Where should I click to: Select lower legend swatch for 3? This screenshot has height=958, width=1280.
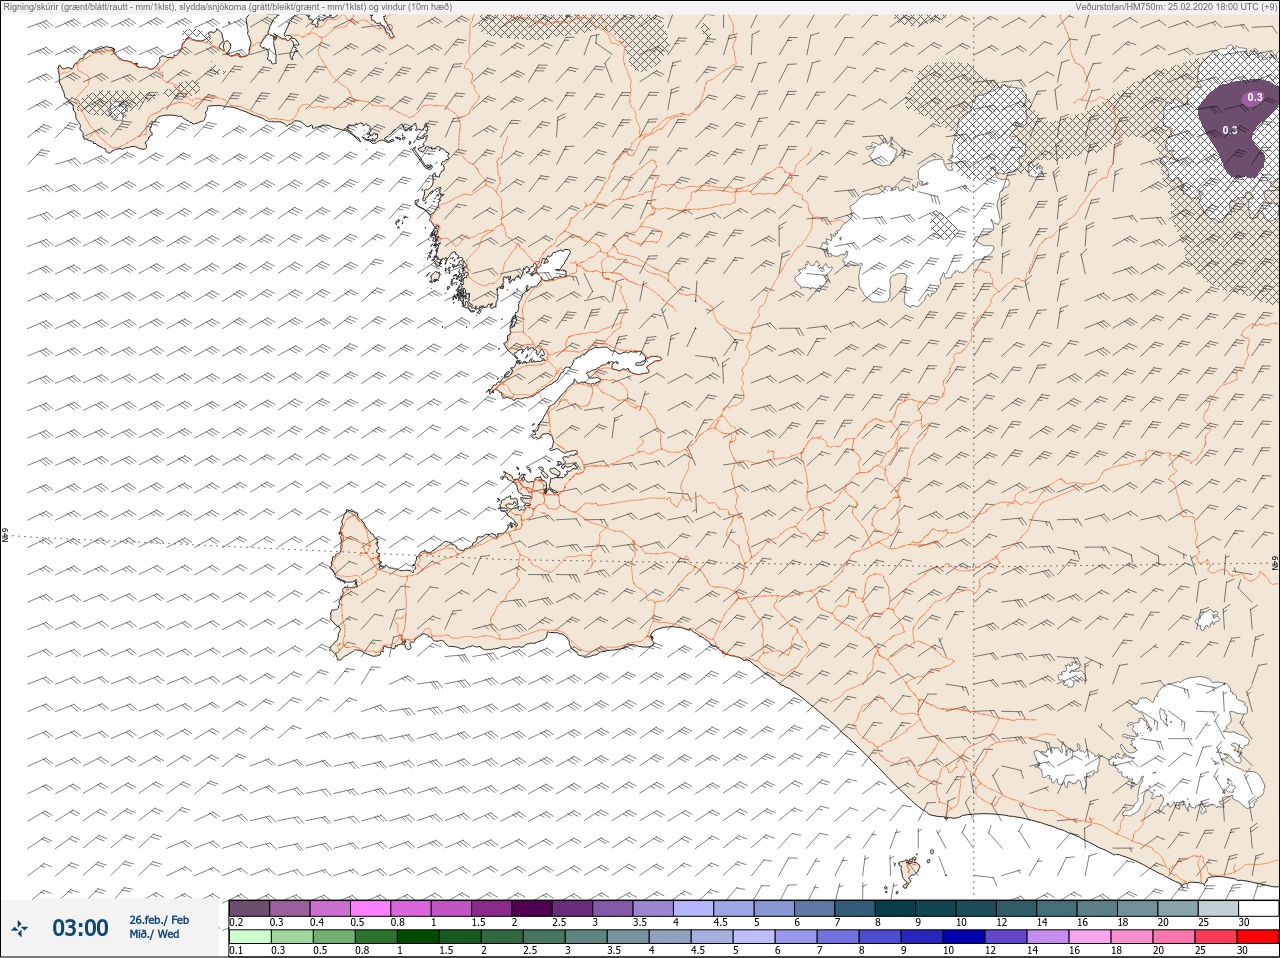[x=586, y=937]
